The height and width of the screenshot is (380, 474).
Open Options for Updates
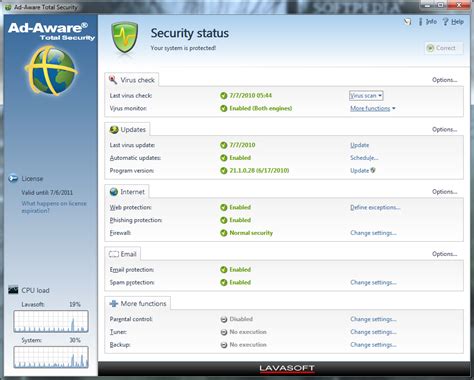point(445,129)
